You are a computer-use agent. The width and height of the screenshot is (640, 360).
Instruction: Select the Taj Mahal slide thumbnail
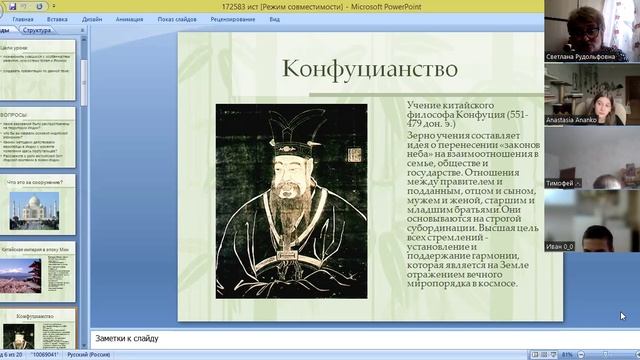pyautogui.click(x=38, y=204)
